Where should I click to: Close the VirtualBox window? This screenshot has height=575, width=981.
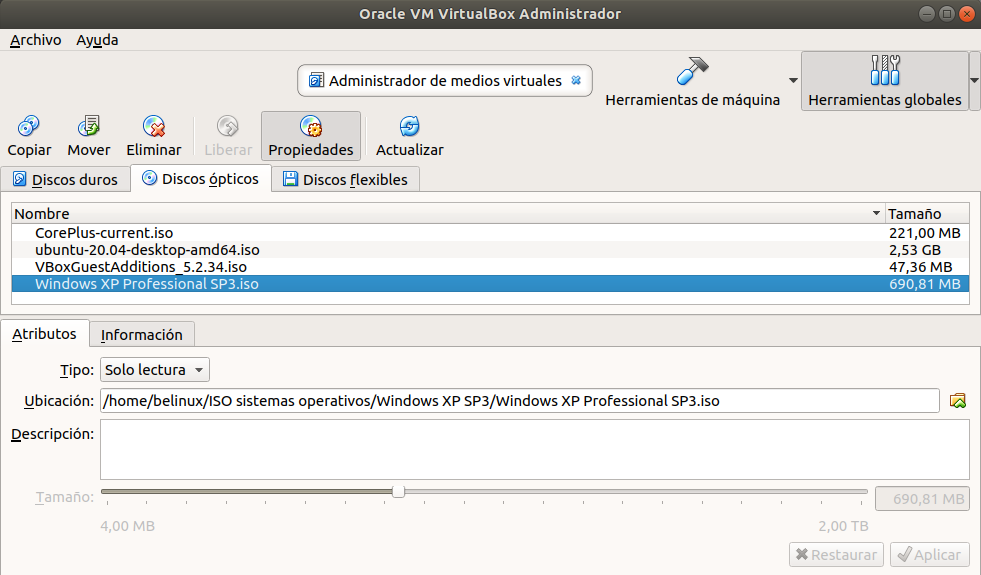(967, 14)
